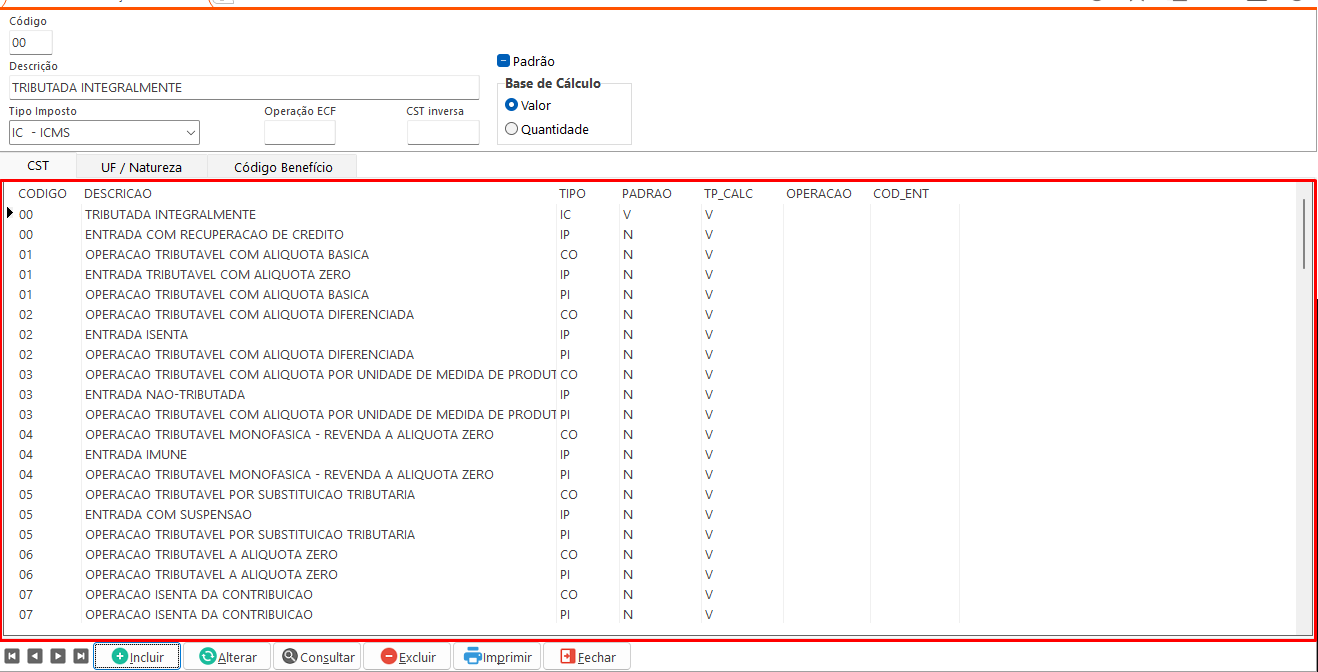Click the Descrição text field

[x=244, y=88]
